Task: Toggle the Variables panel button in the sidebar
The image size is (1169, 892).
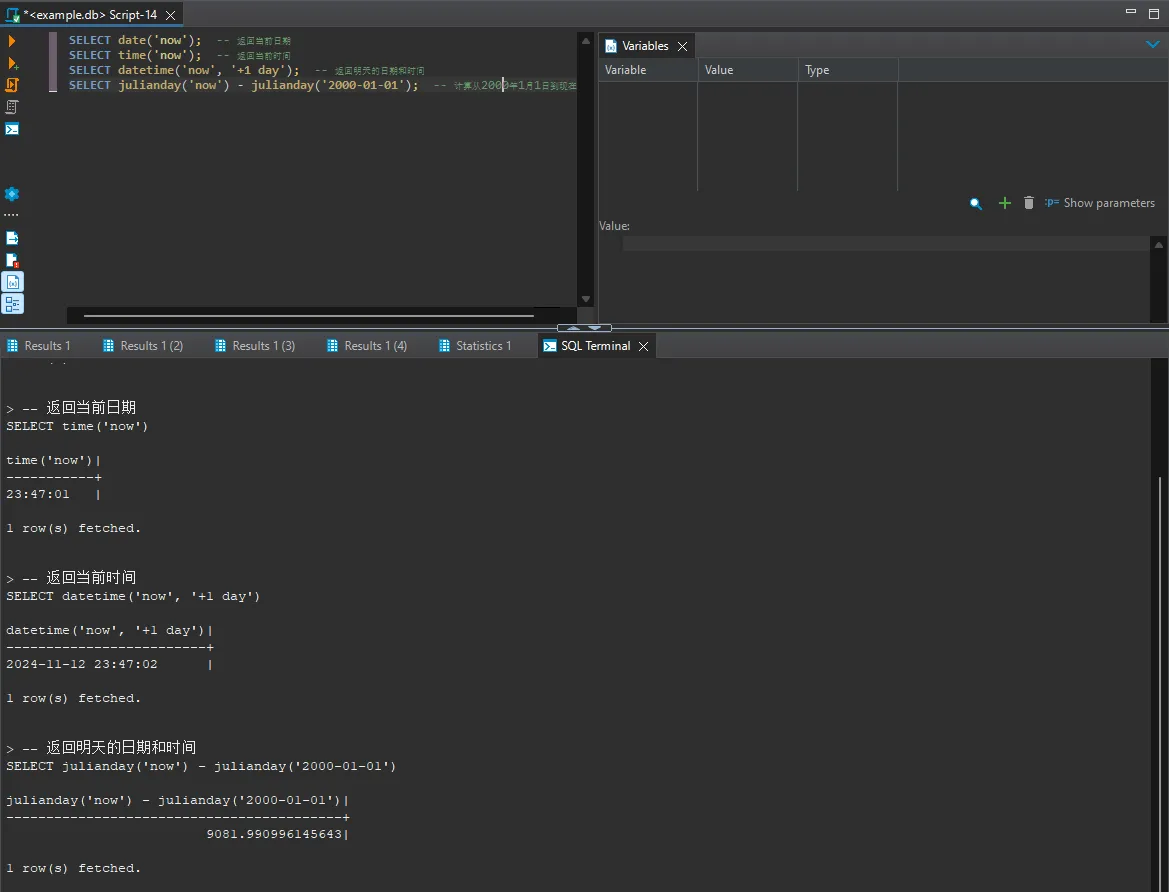Action: pyautogui.click(x=13, y=282)
